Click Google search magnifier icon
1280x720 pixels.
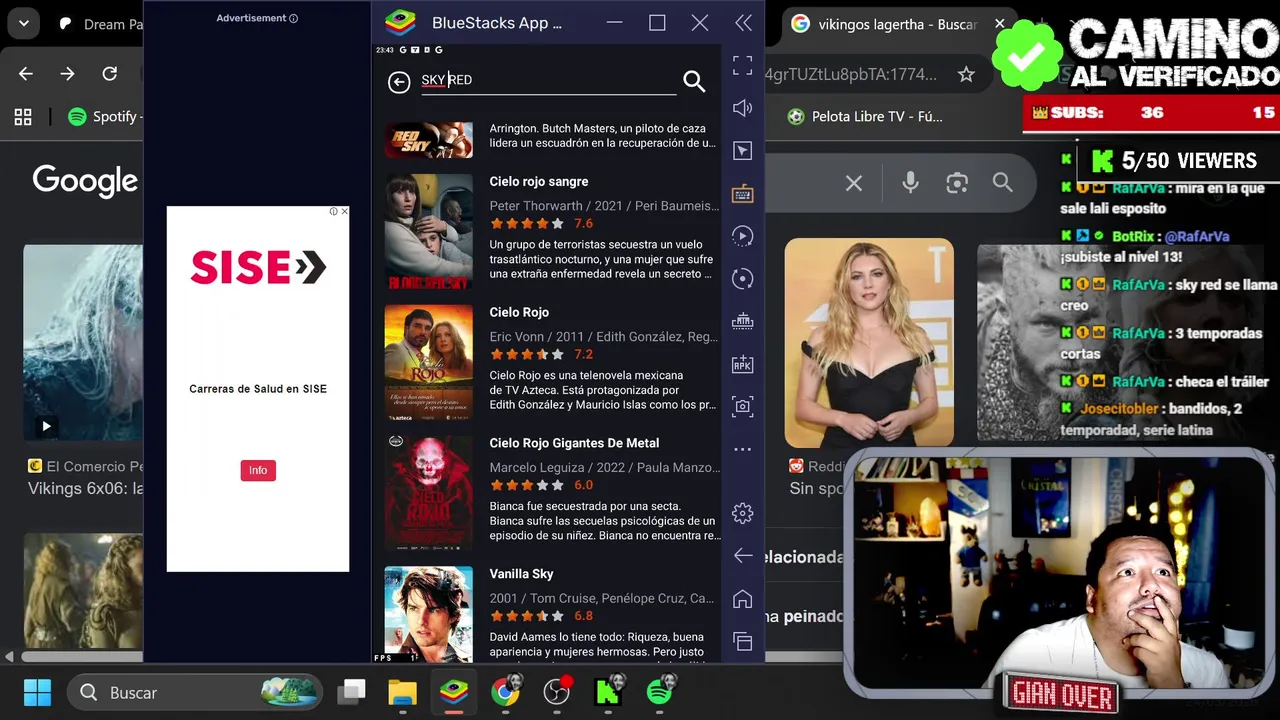1003,182
